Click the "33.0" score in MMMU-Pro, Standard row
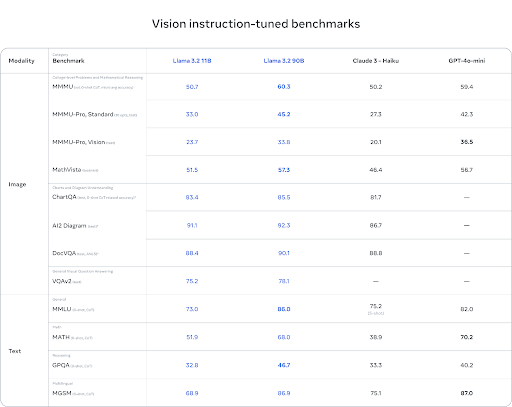 (x=192, y=114)
